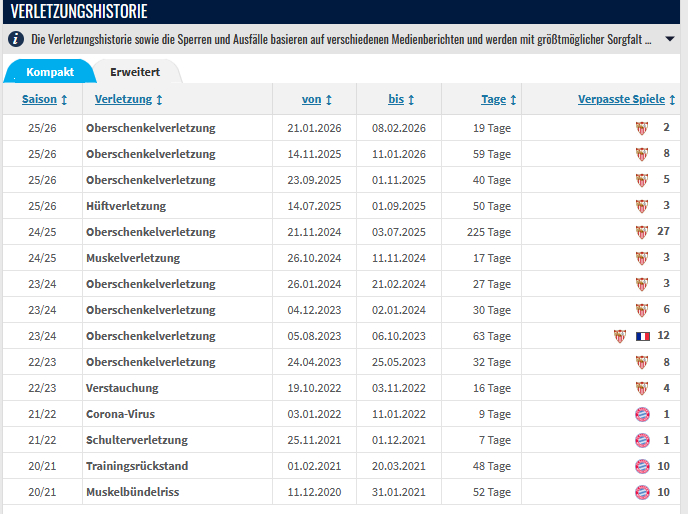This screenshot has width=688, height=514.
Task: Click Sevilla crest in the Muskelverletzung row
Action: coord(642,258)
